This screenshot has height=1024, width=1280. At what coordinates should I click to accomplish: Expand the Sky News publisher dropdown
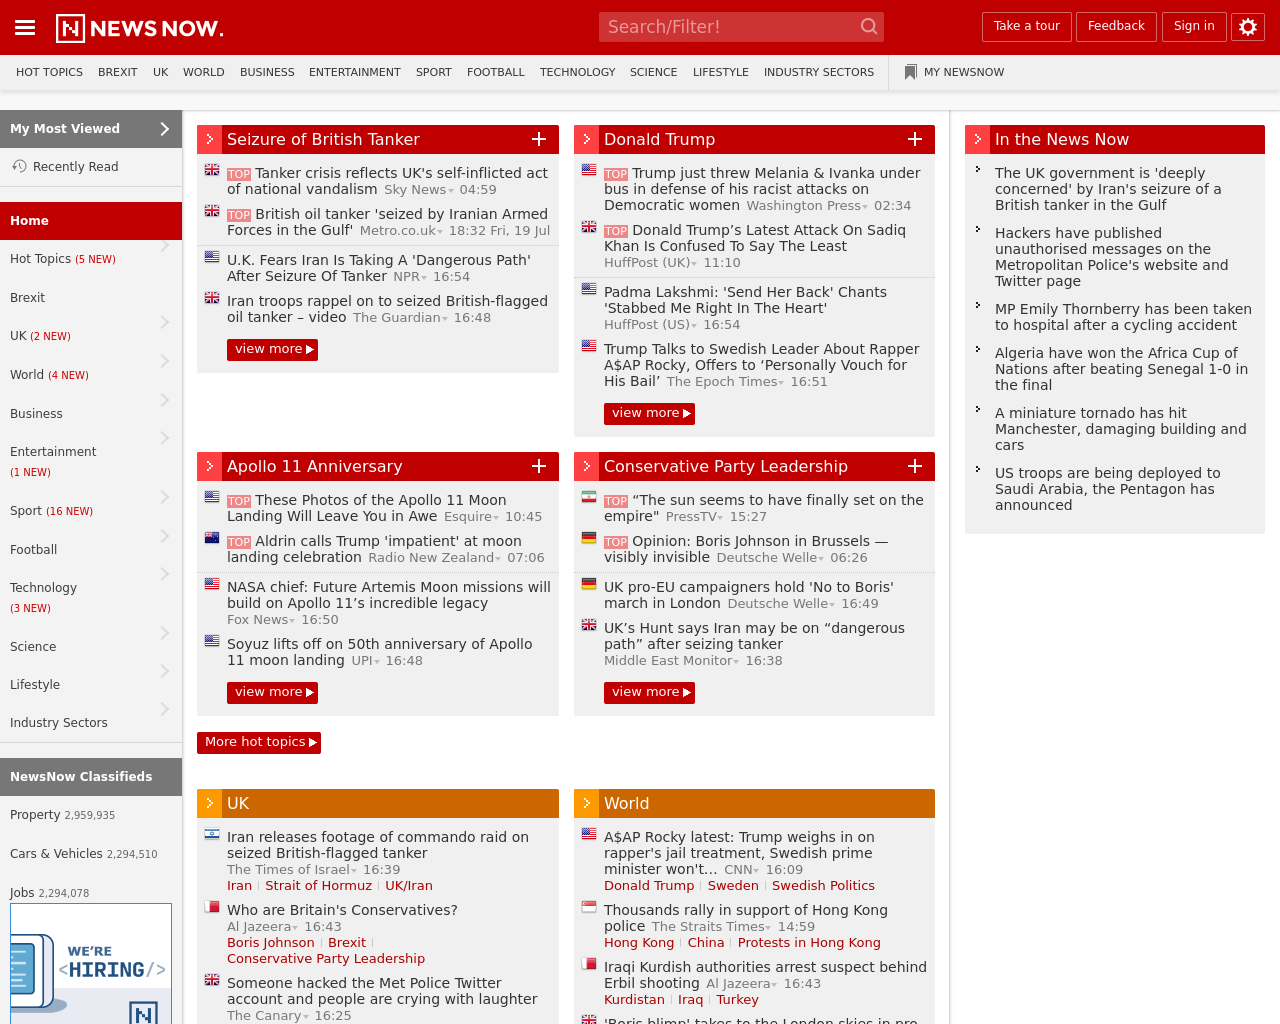pyautogui.click(x=450, y=189)
